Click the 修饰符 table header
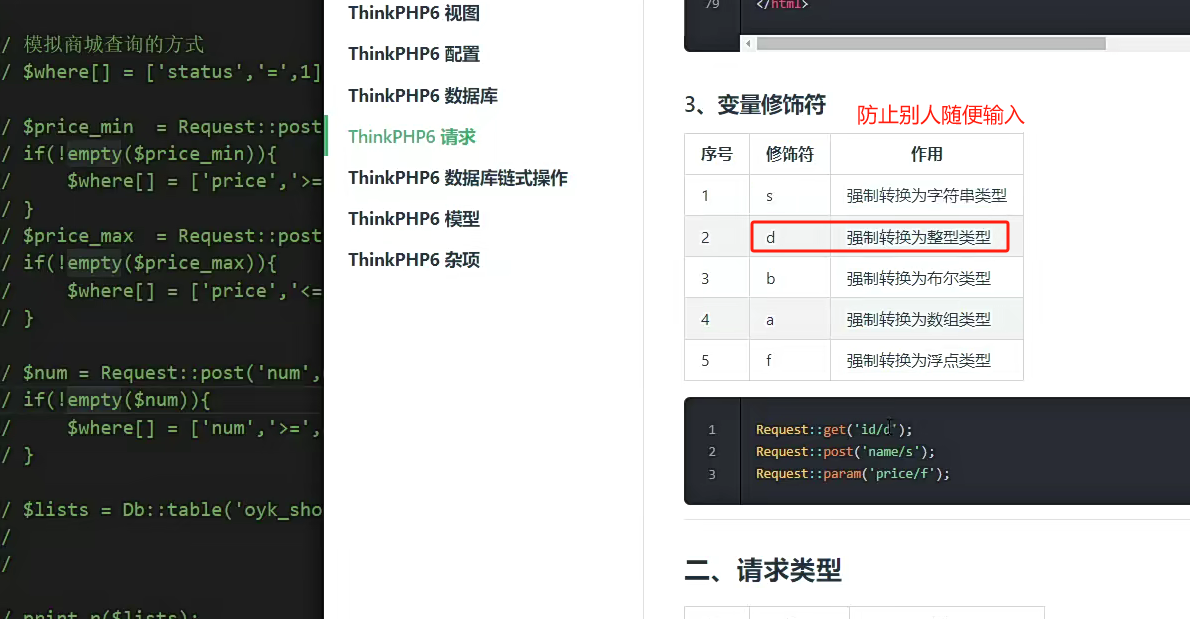Screen dimensions: 1190x619 (789, 154)
